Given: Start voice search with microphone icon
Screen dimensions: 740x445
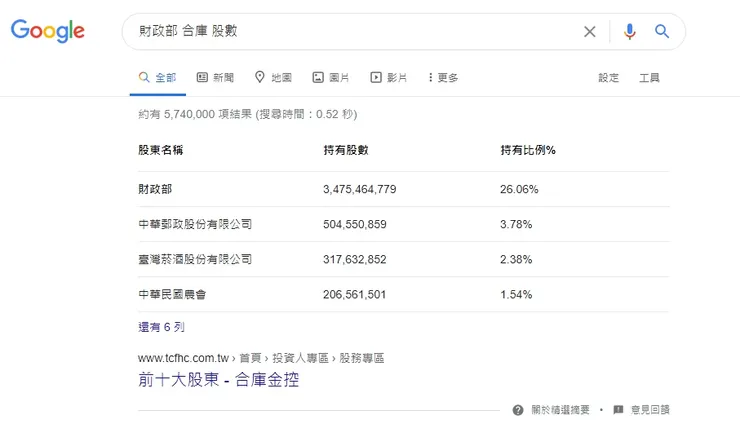Looking at the screenshot, I should [630, 32].
